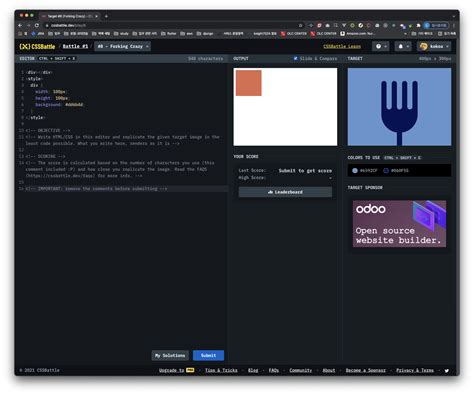Click the extensions puzzle-piece icon

pyautogui.click(x=419, y=25)
